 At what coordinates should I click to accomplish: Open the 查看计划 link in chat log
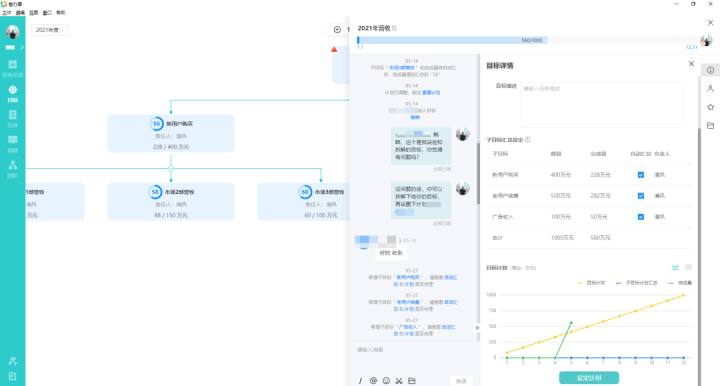[x=431, y=93]
